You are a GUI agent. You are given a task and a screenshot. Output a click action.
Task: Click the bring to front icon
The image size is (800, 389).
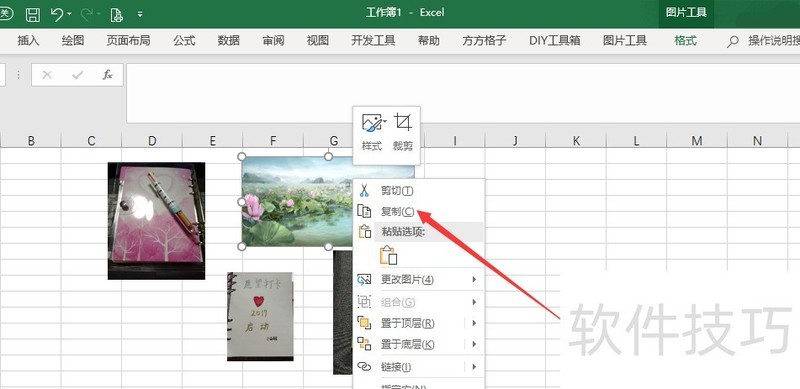[x=364, y=323]
